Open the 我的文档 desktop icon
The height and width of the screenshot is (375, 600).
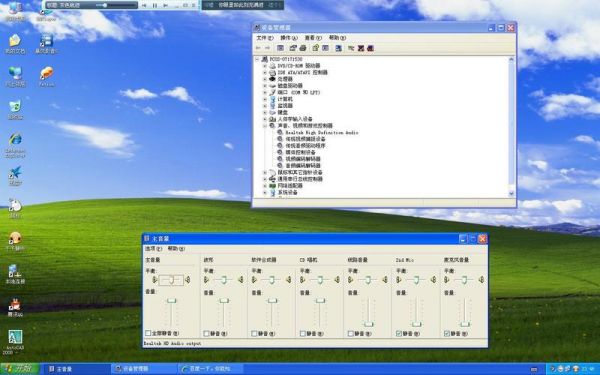[x=15, y=44]
